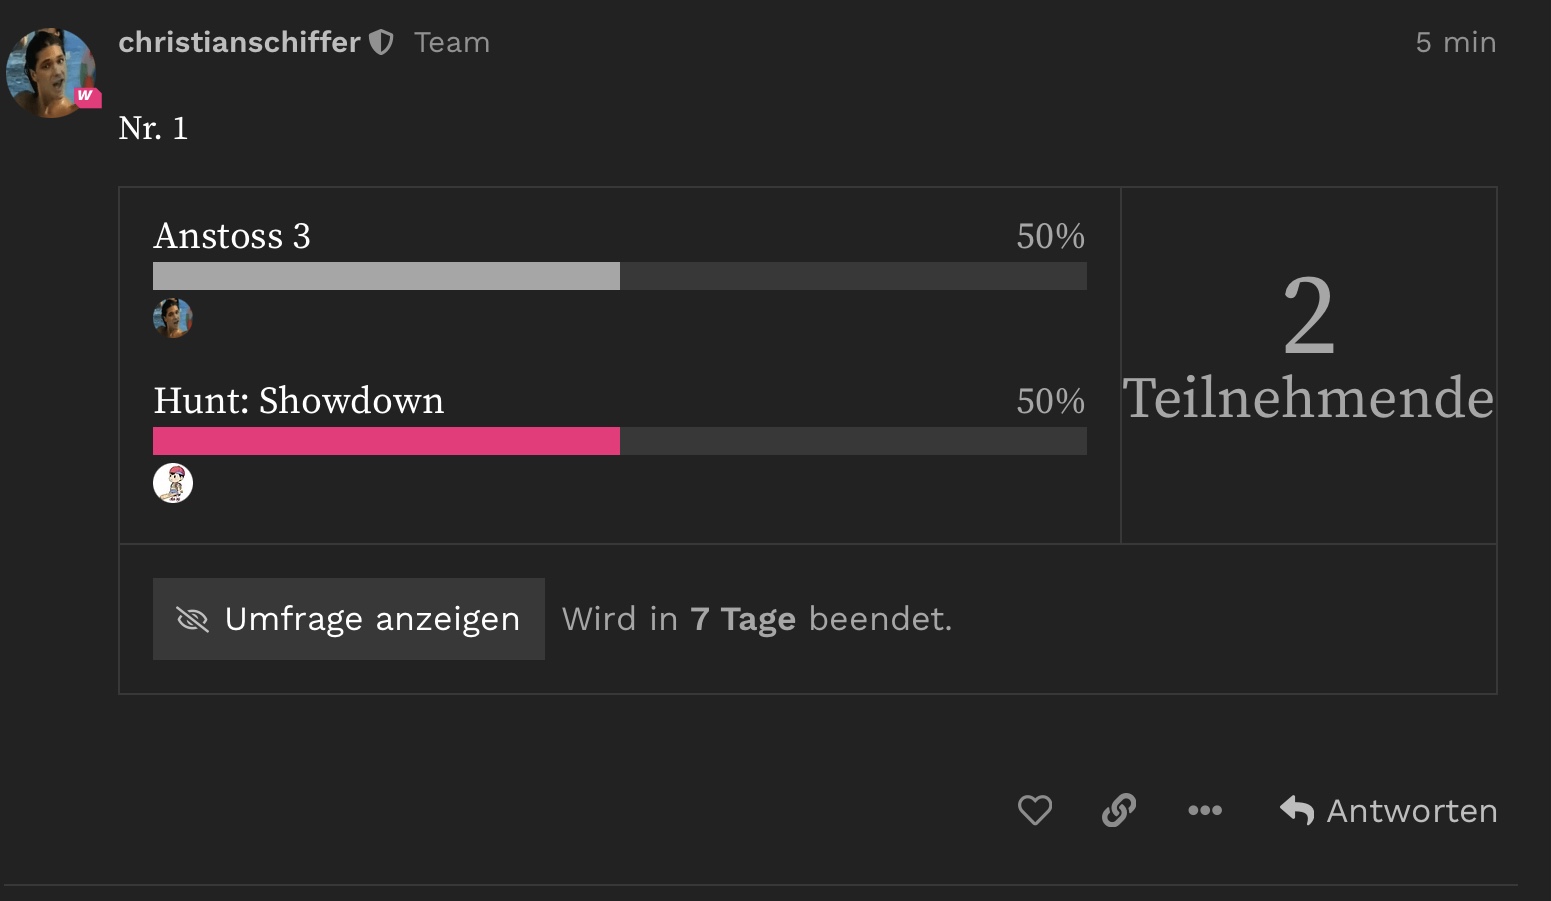Click the 7 Tage closing time text

click(743, 619)
